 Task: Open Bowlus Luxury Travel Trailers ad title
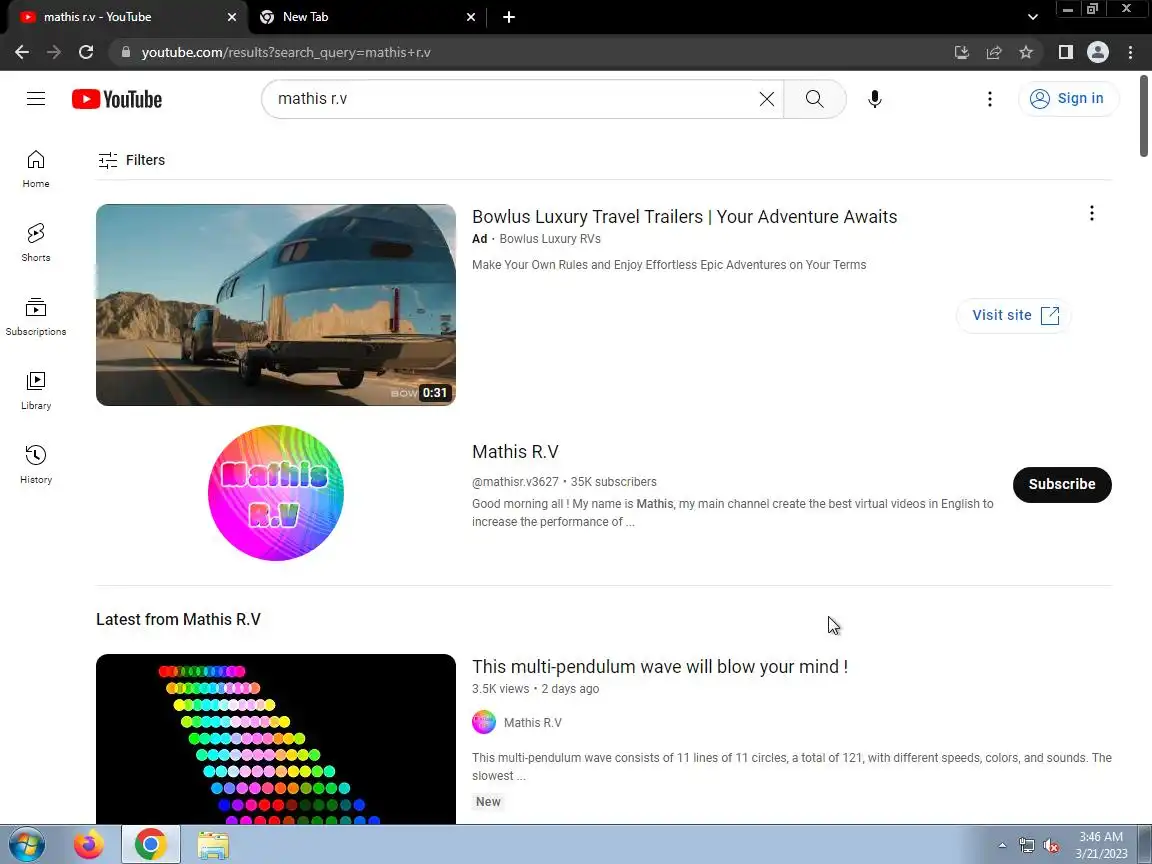point(684,217)
